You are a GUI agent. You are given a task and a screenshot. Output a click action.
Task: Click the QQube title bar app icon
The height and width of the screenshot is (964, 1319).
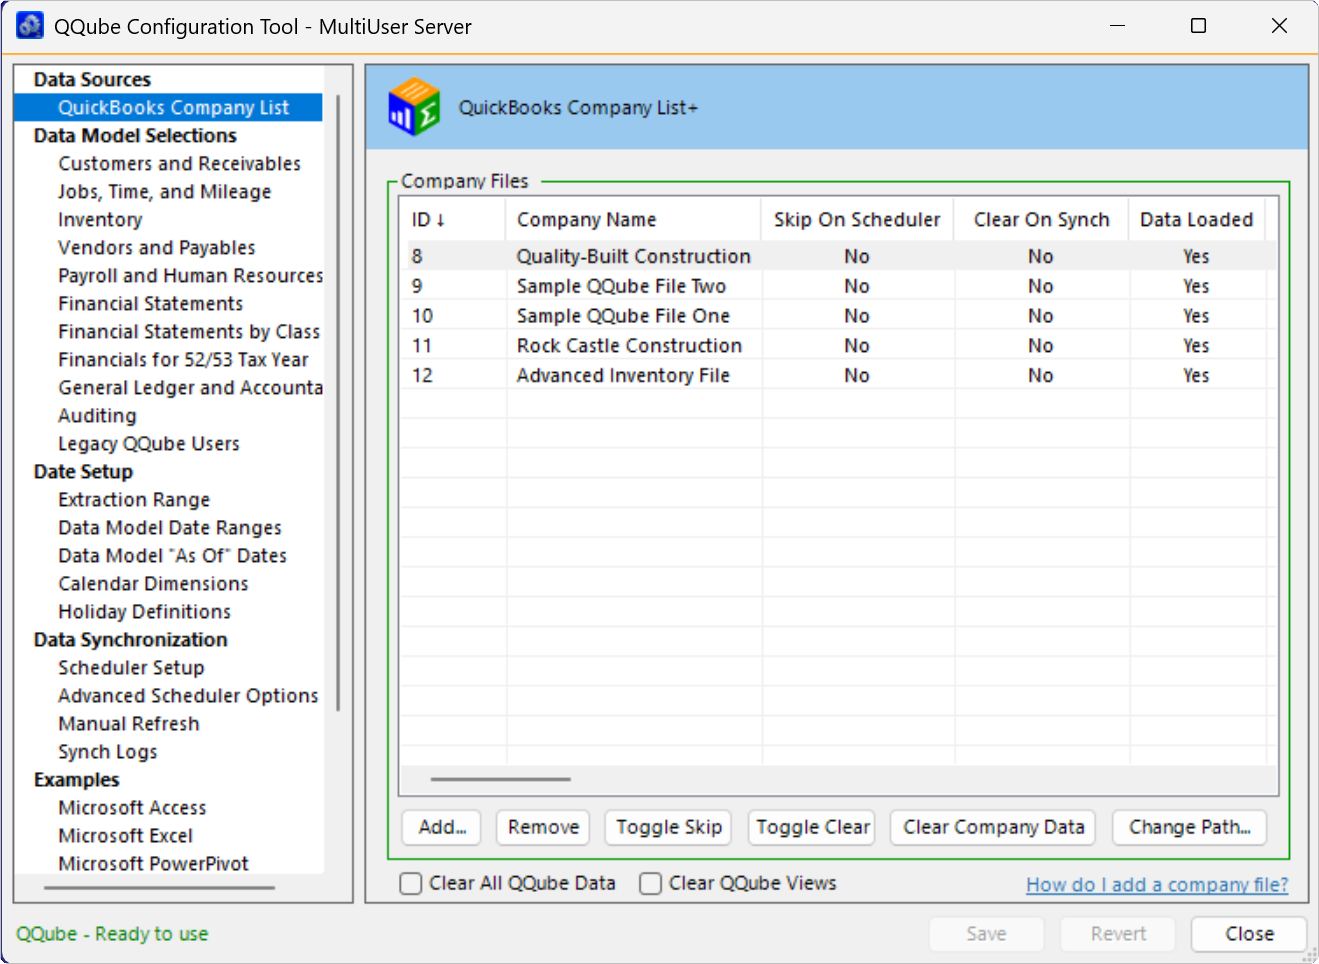tap(30, 26)
